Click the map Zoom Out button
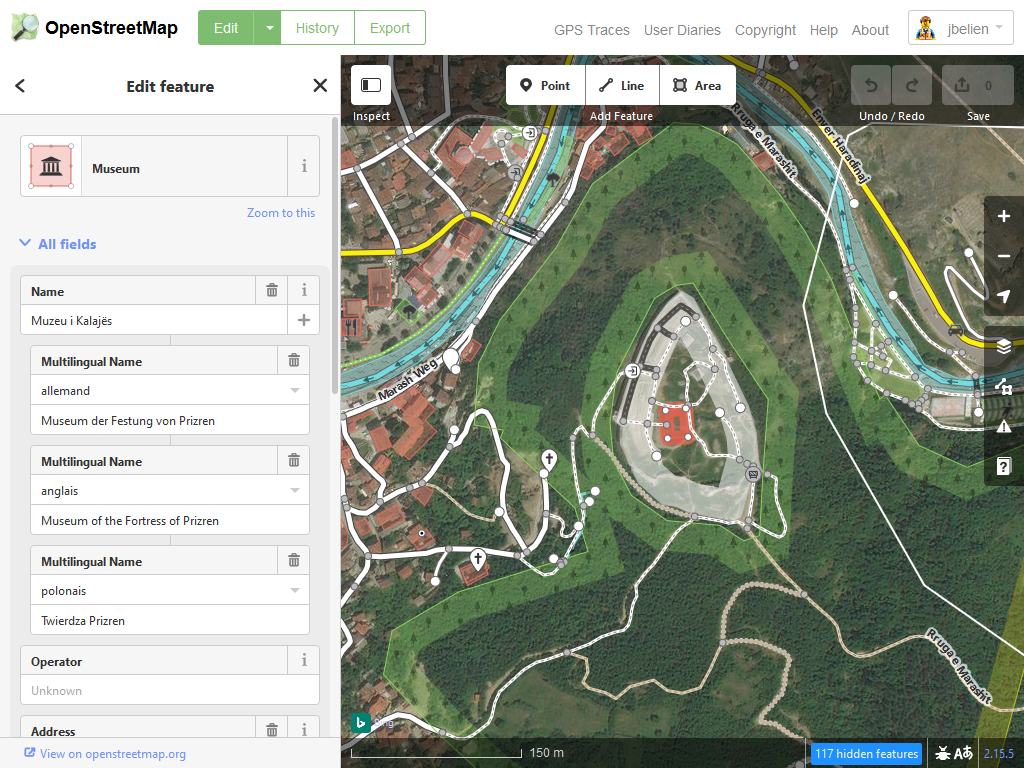The image size is (1024, 768). click(x=1004, y=257)
